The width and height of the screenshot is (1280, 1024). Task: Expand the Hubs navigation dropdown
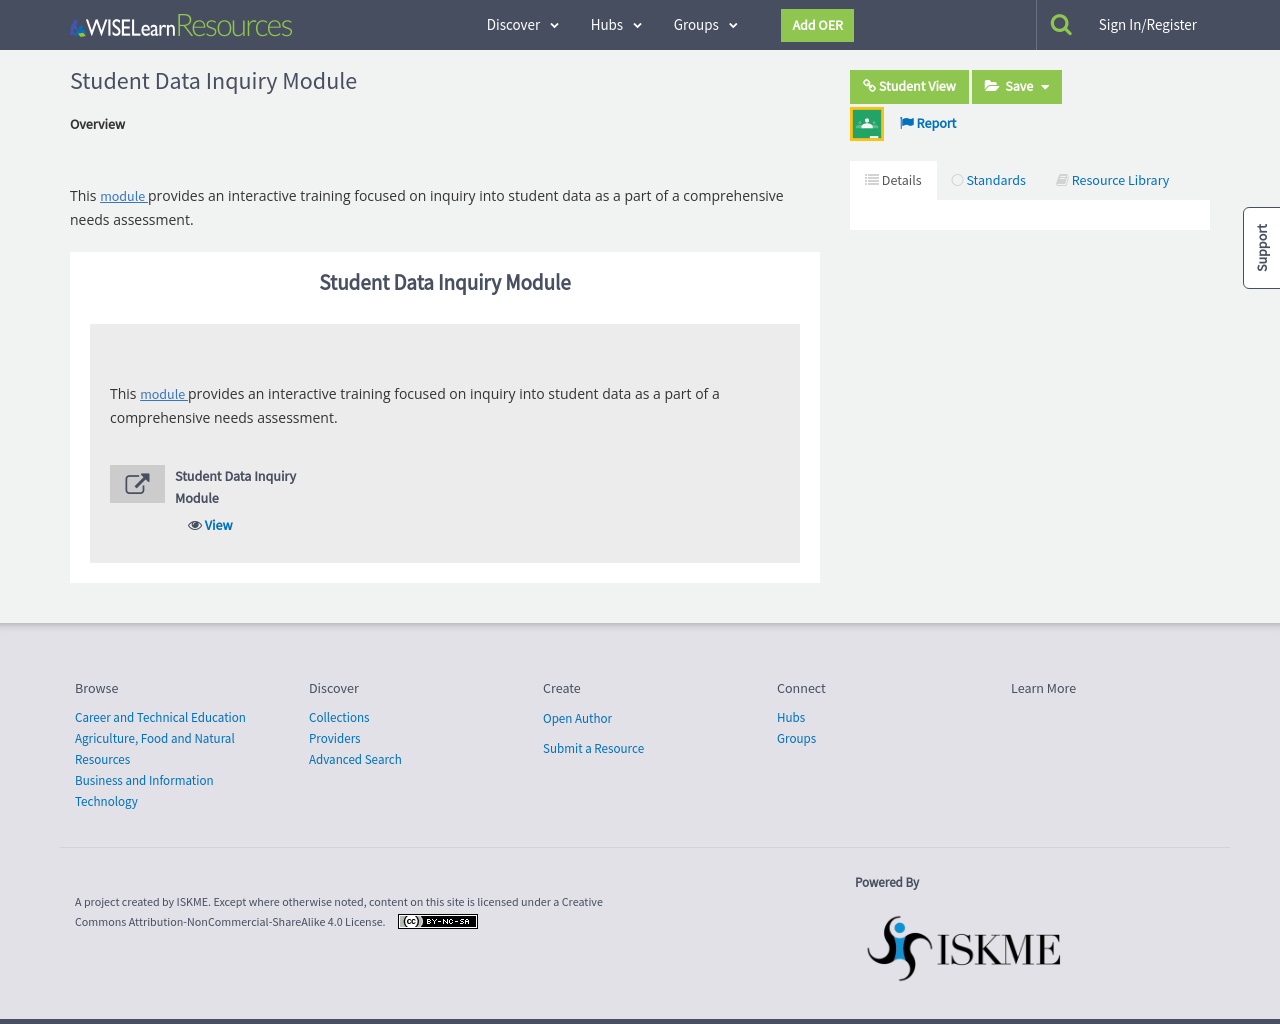(617, 24)
